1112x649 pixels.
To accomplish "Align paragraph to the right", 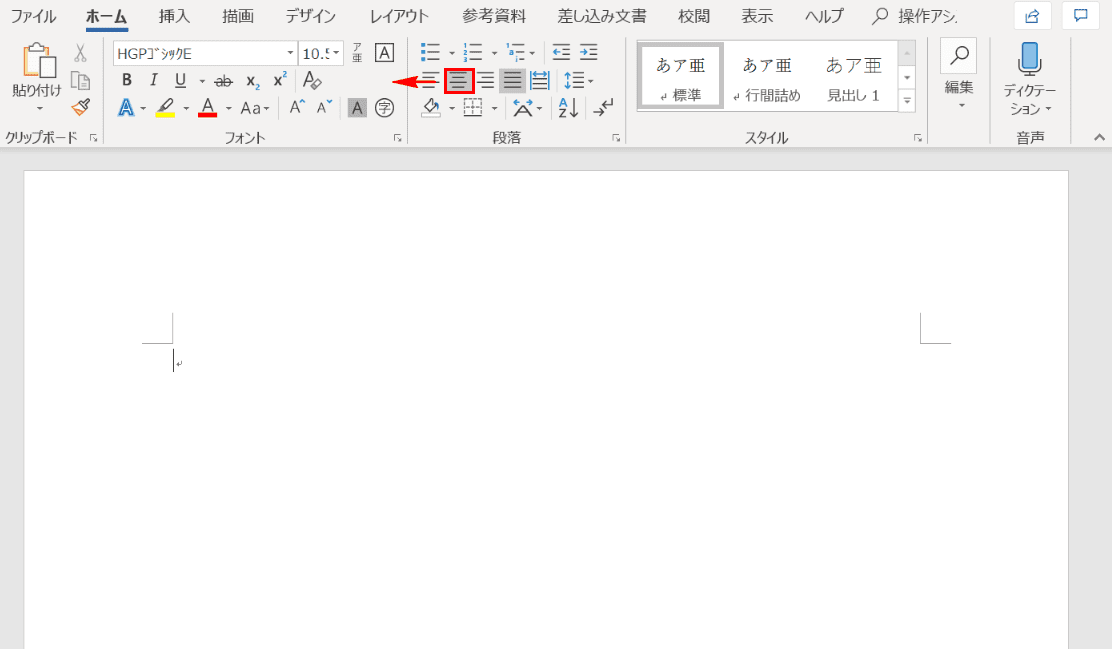I will (x=486, y=81).
